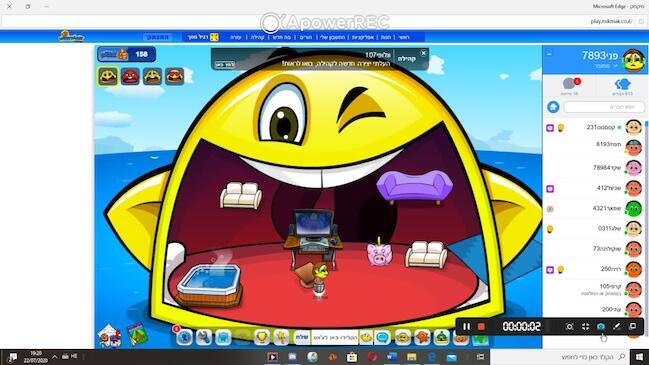
Task: Open the Word icon in the Windows taskbar
Action: (x=391, y=356)
